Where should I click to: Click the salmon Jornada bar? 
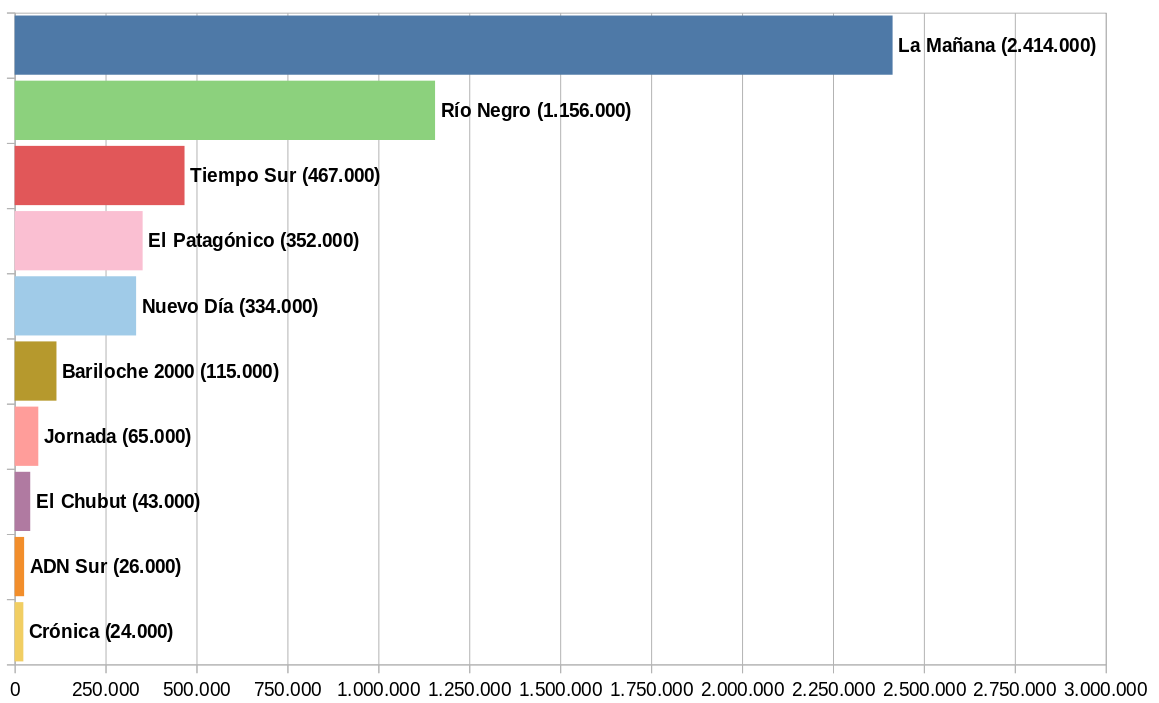26,436
